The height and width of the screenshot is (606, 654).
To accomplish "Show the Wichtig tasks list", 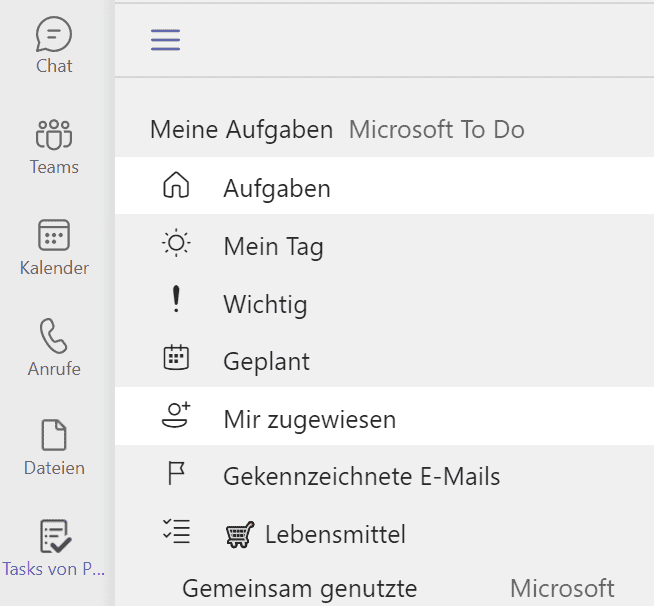I will pyautogui.click(x=384, y=301).
